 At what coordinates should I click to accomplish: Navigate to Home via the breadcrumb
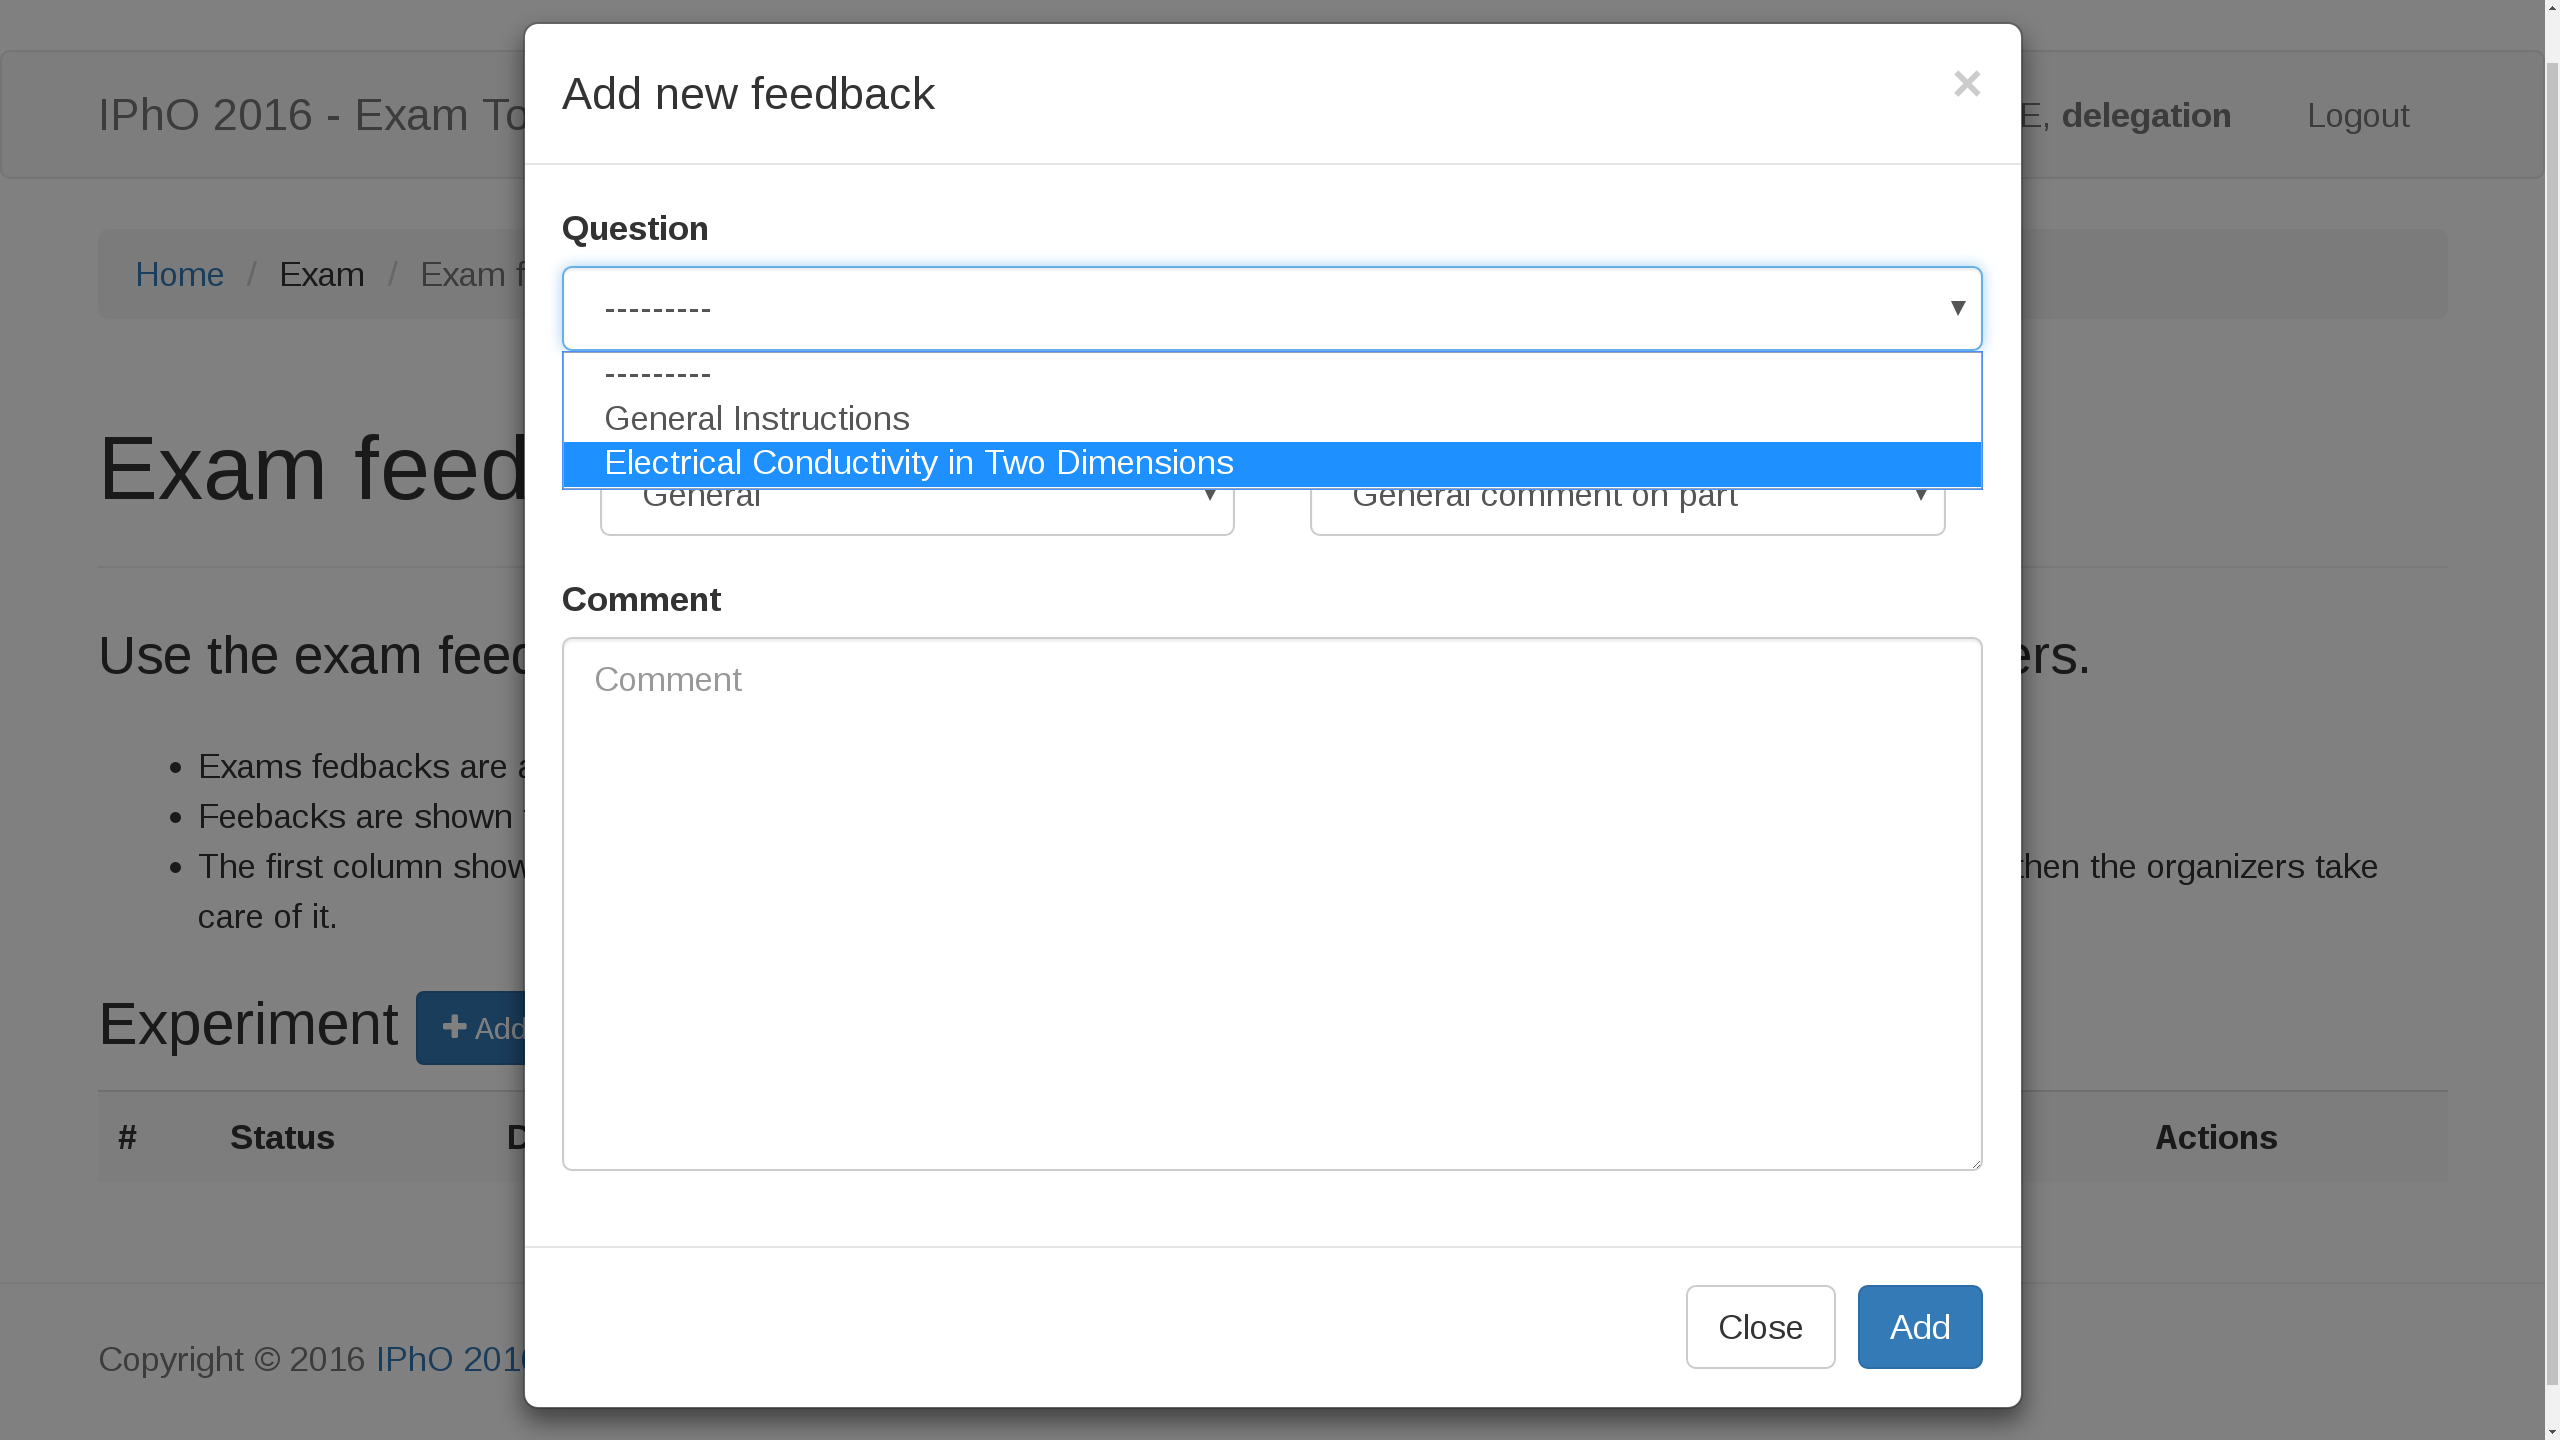point(180,274)
